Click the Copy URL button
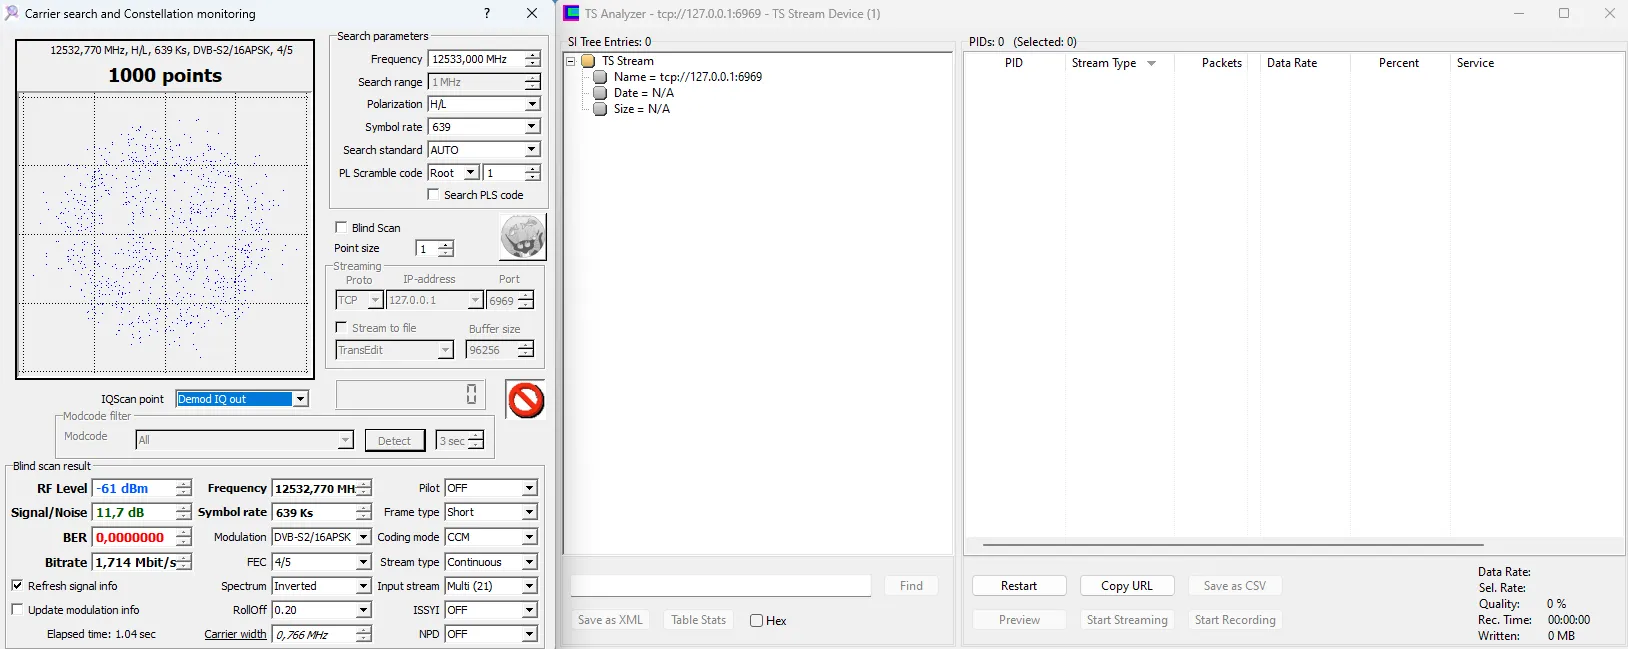The height and width of the screenshot is (649, 1628). point(1126,586)
